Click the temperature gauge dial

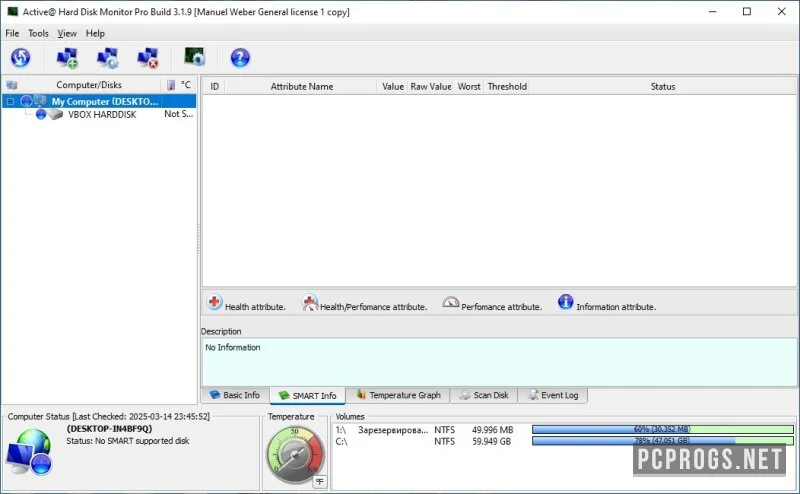point(295,455)
